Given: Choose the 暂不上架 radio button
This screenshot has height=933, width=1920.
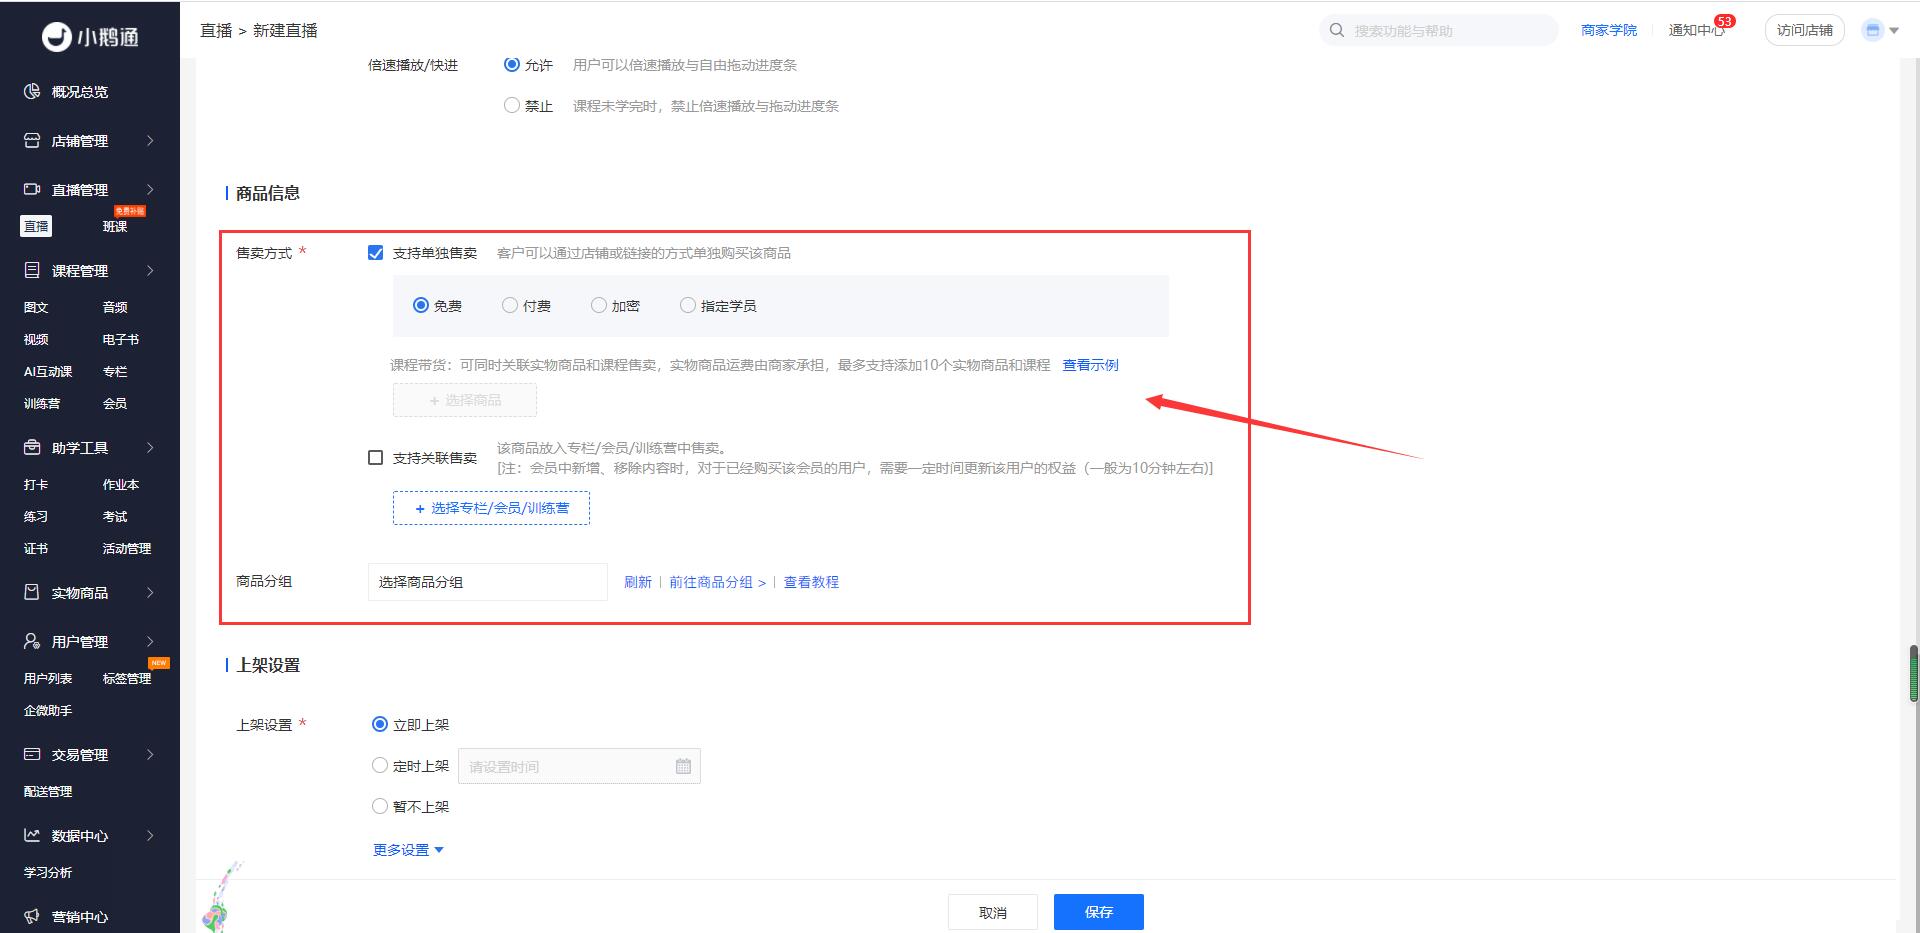Looking at the screenshot, I should click(x=380, y=806).
